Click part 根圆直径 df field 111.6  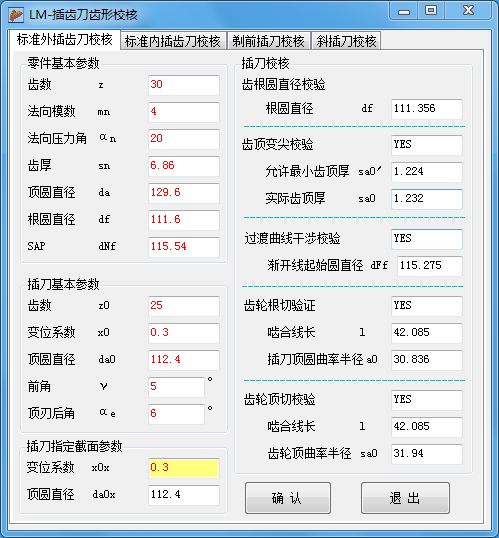[x=184, y=220]
